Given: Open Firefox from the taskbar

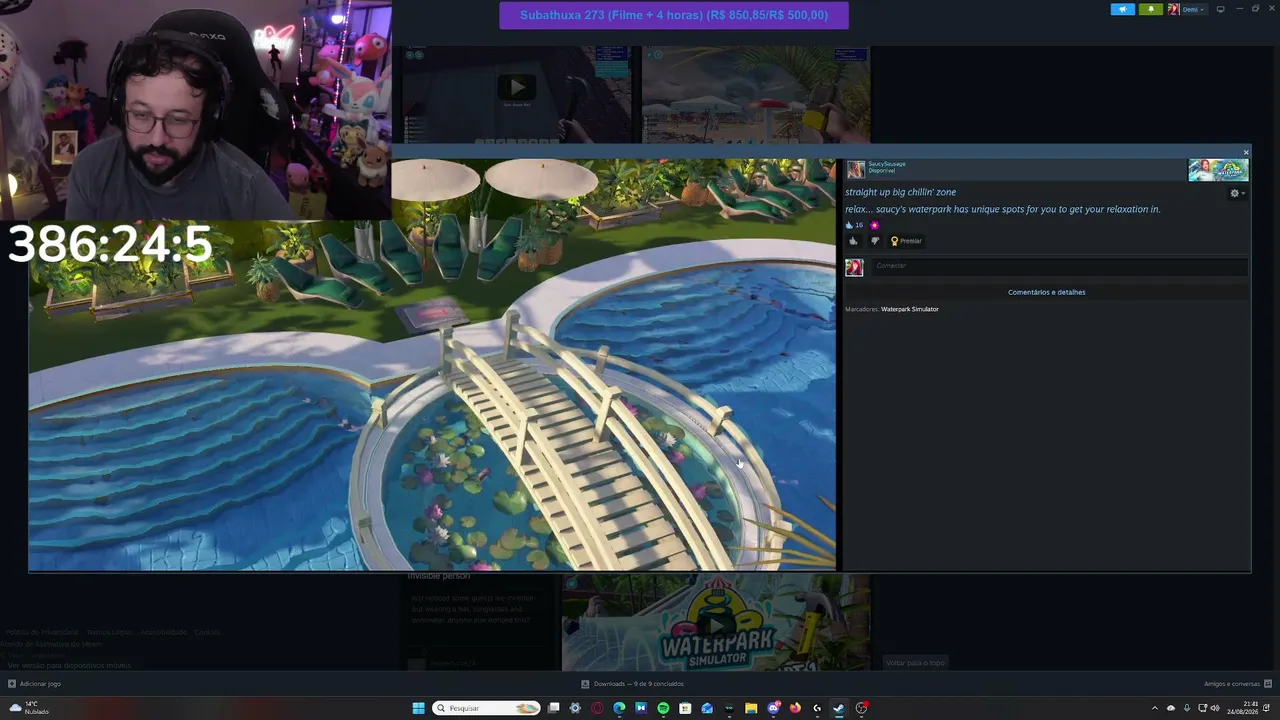Looking at the screenshot, I should coord(795,708).
